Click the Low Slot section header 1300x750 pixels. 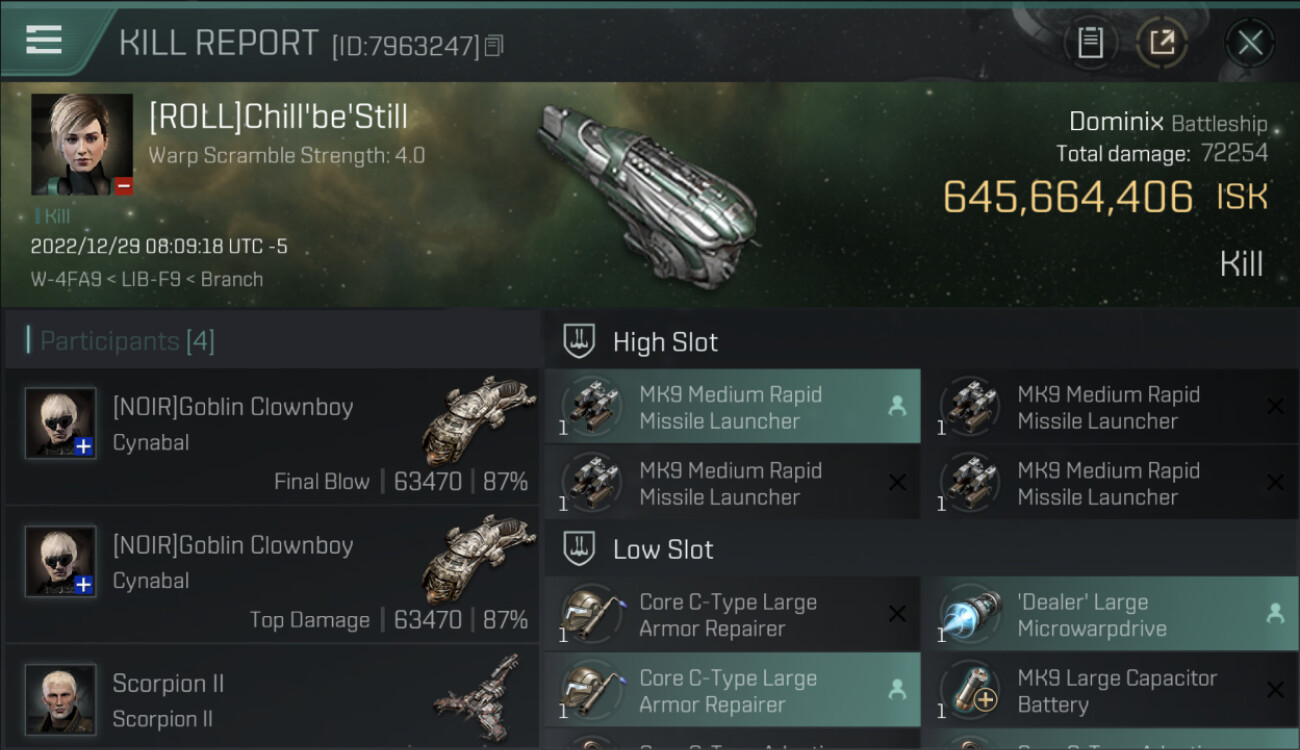(663, 549)
